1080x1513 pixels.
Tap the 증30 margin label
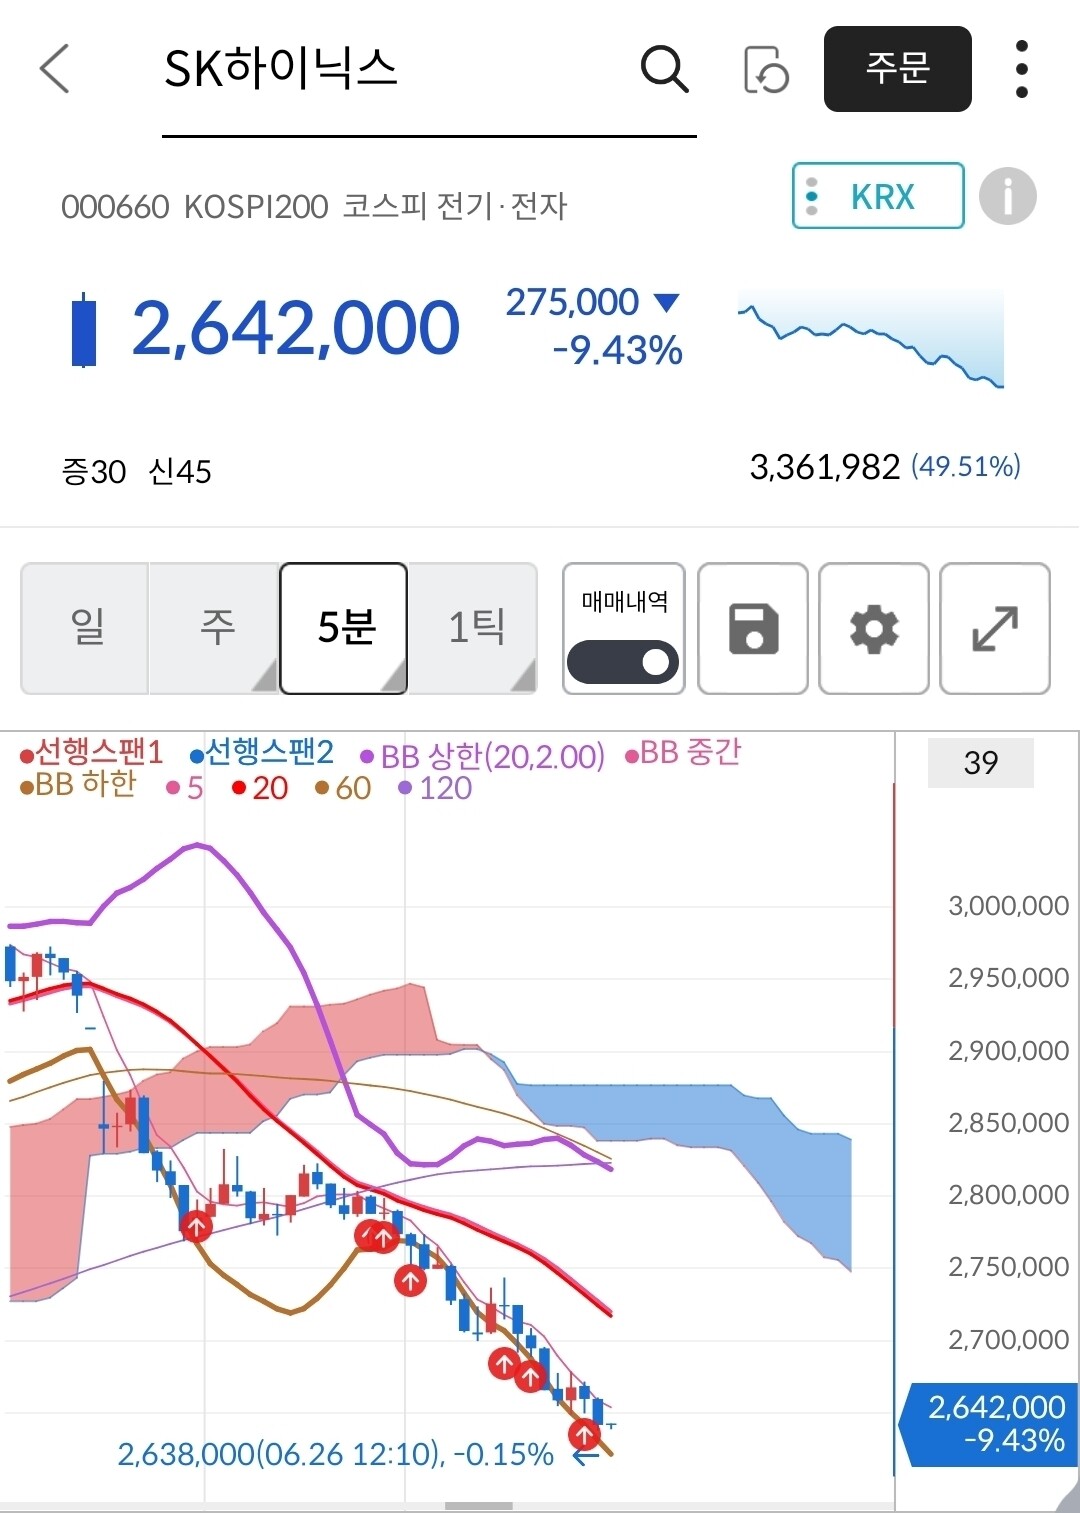[94, 471]
